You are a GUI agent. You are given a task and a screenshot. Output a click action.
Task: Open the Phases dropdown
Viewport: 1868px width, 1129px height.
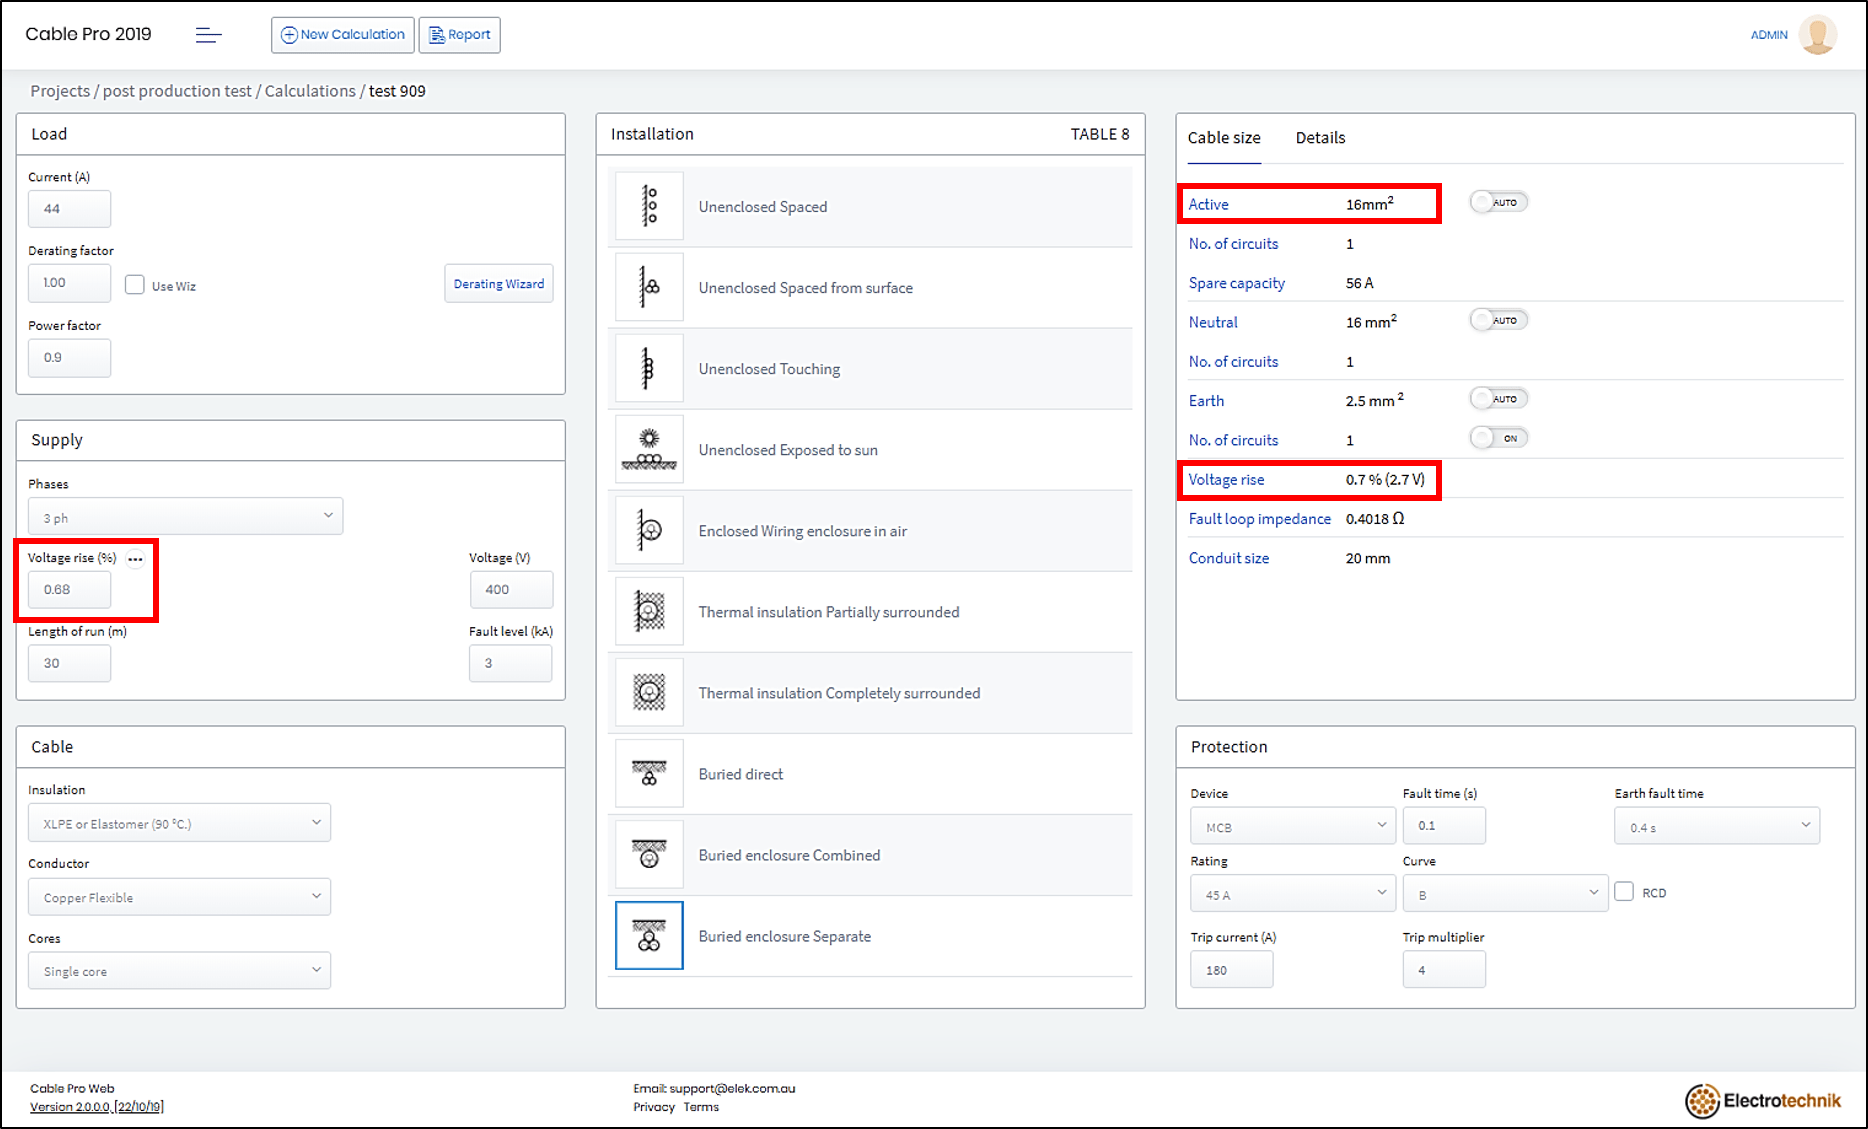tap(186, 517)
